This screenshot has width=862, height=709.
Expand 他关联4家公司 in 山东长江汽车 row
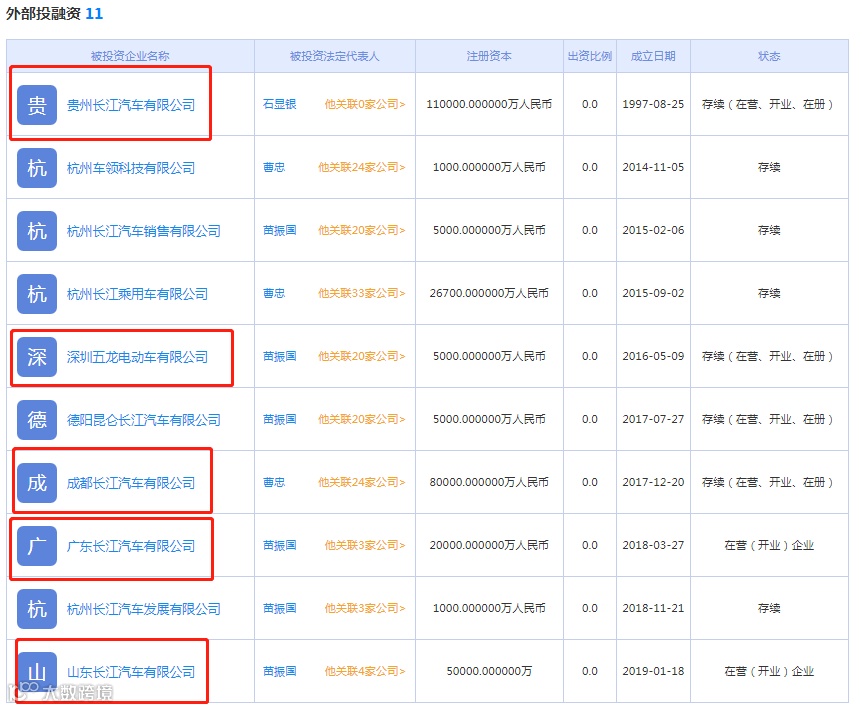pyautogui.click(x=364, y=671)
